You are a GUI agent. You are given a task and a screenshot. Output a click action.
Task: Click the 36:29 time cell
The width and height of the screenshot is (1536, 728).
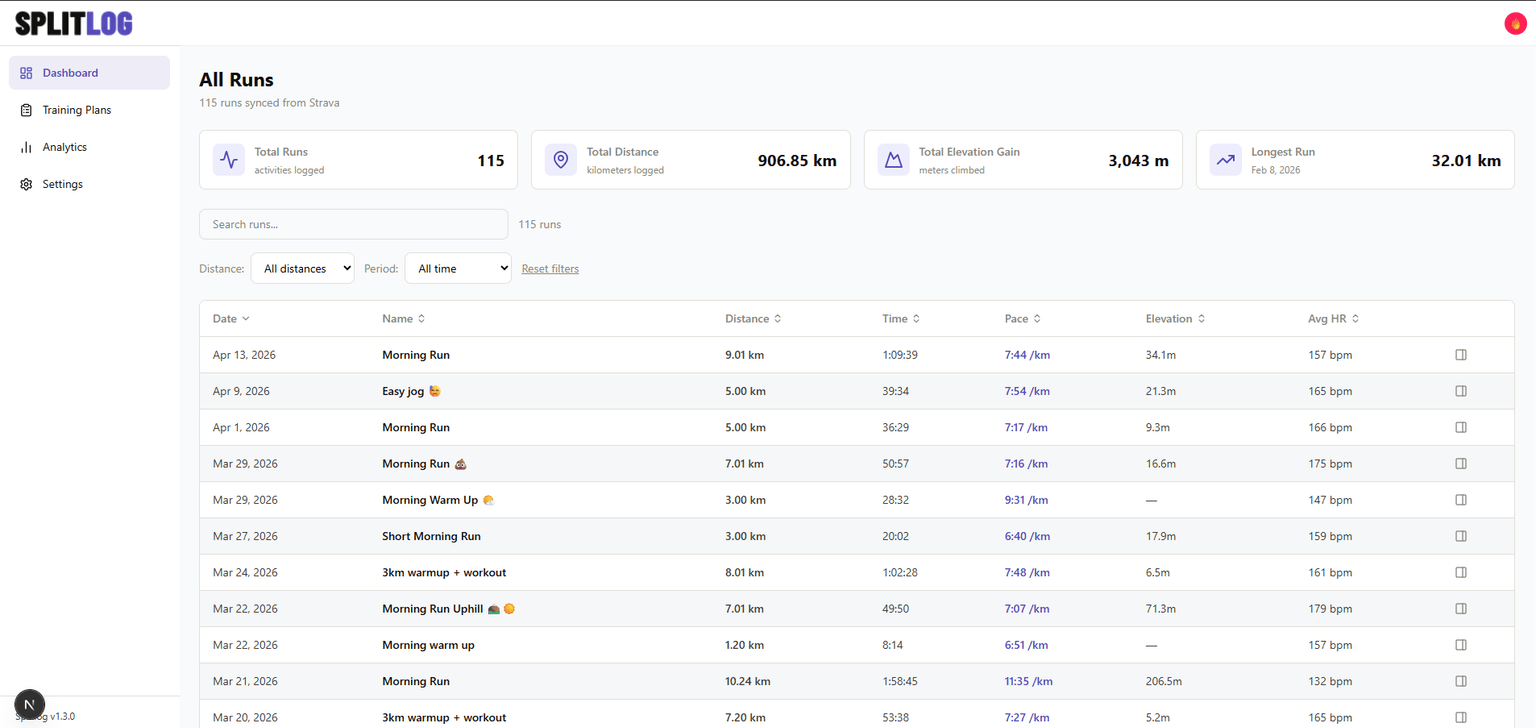896,427
